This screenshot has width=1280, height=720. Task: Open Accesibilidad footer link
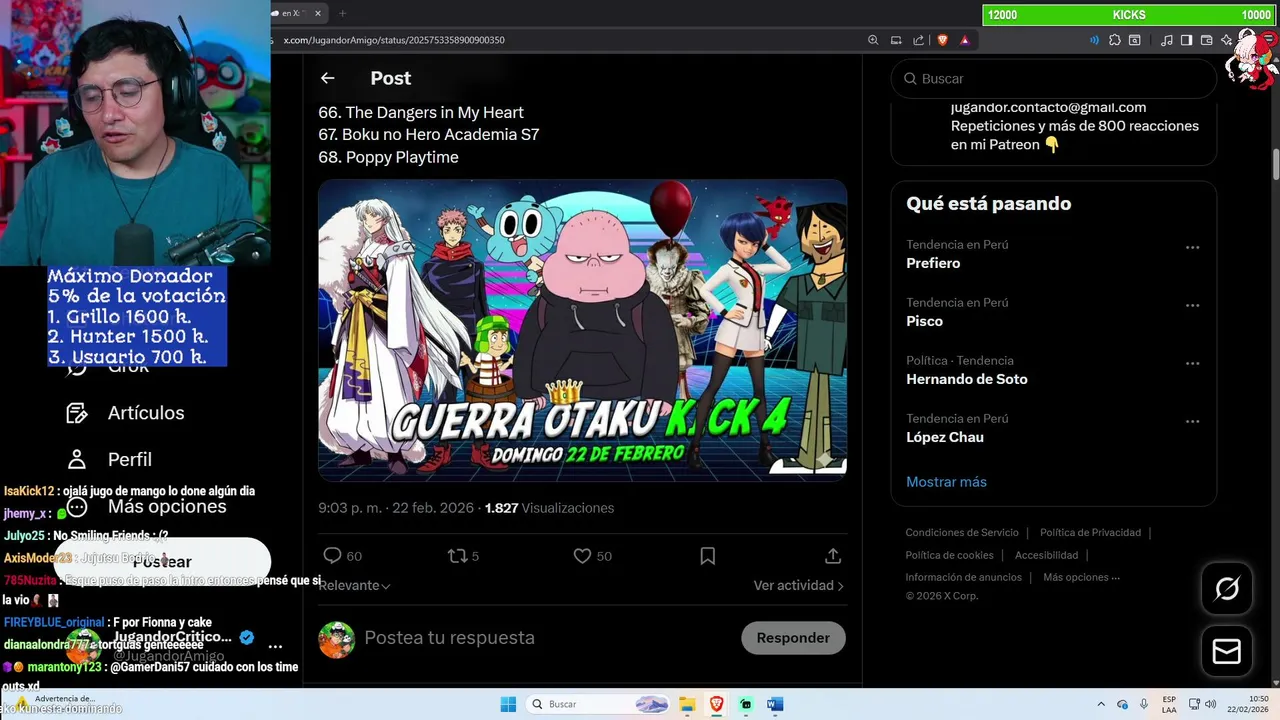click(1046, 555)
